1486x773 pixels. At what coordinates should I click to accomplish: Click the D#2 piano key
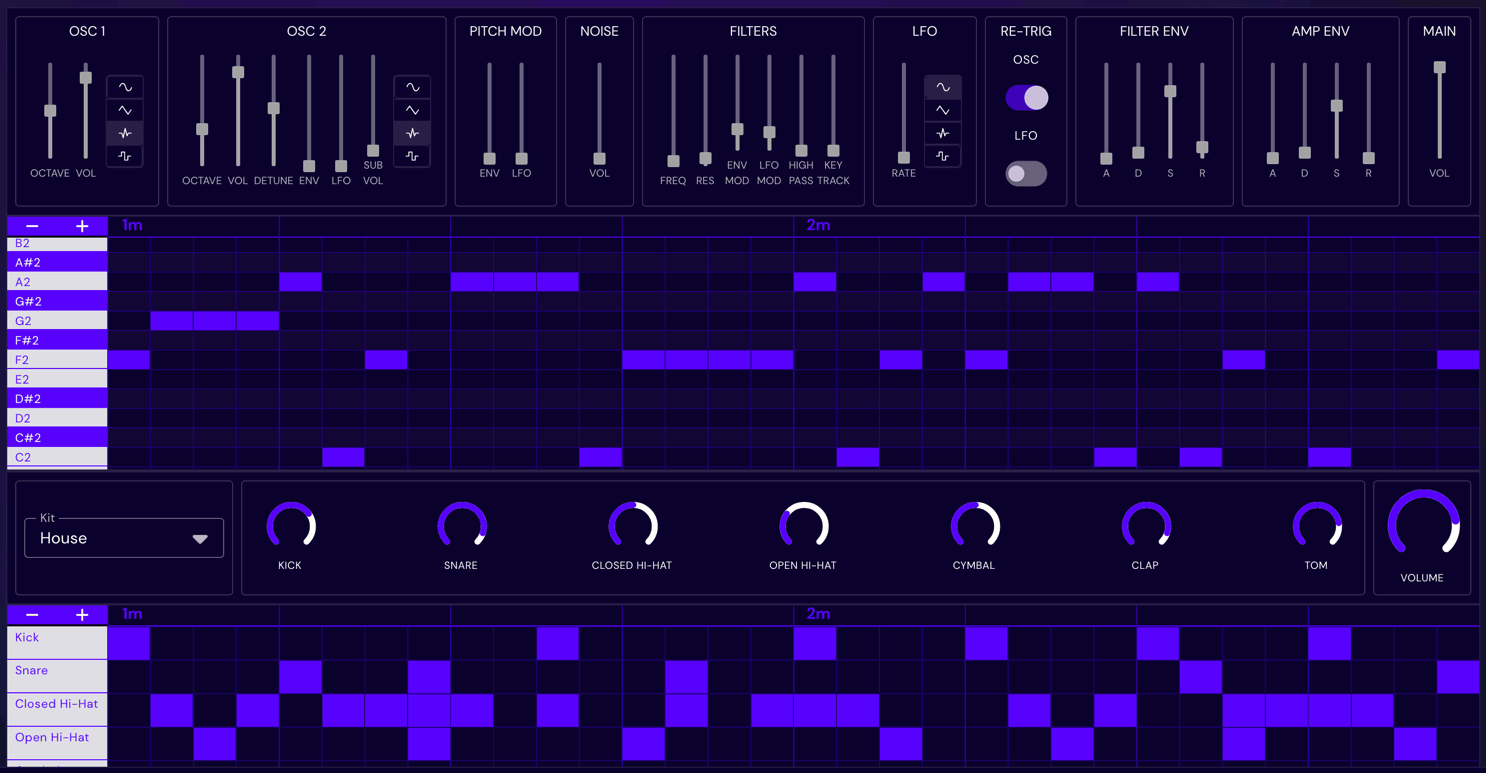(x=57, y=399)
